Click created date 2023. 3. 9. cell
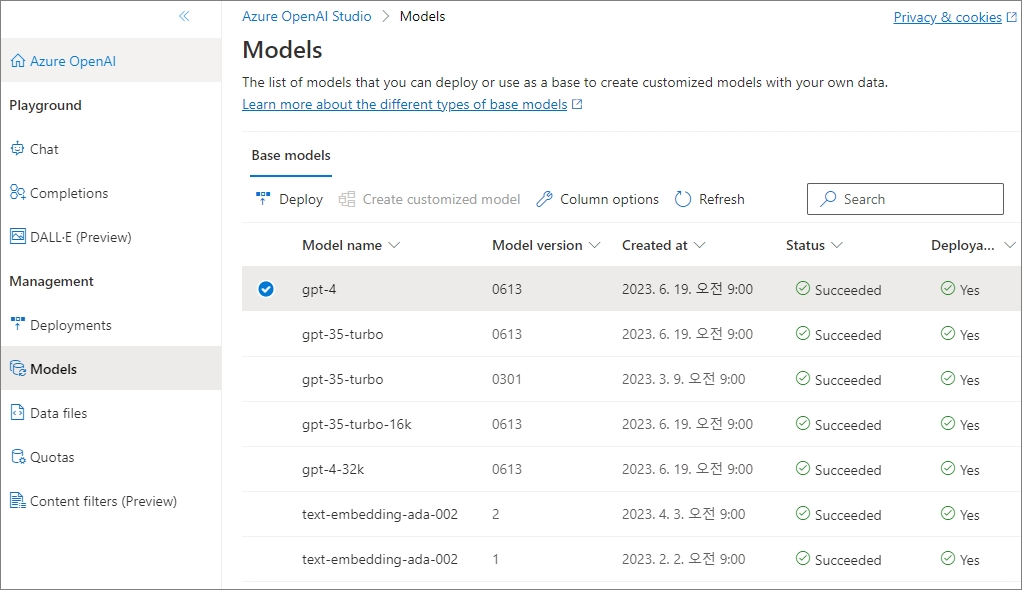Viewport: 1022px width, 590px height. (x=683, y=379)
